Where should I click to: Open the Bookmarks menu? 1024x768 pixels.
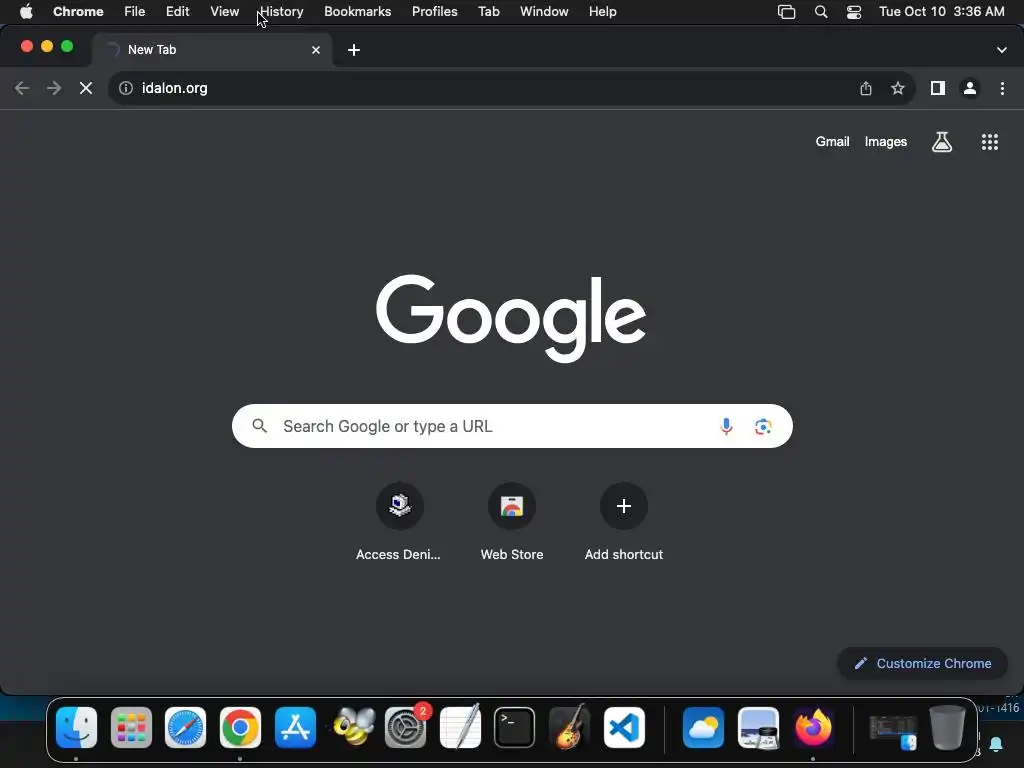(357, 12)
